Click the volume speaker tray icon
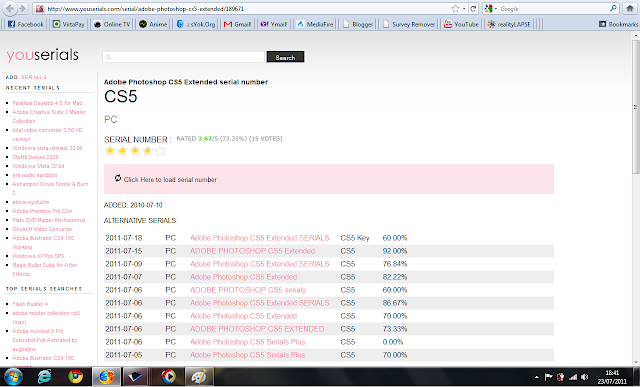The height and width of the screenshot is (387, 640). coord(584,377)
